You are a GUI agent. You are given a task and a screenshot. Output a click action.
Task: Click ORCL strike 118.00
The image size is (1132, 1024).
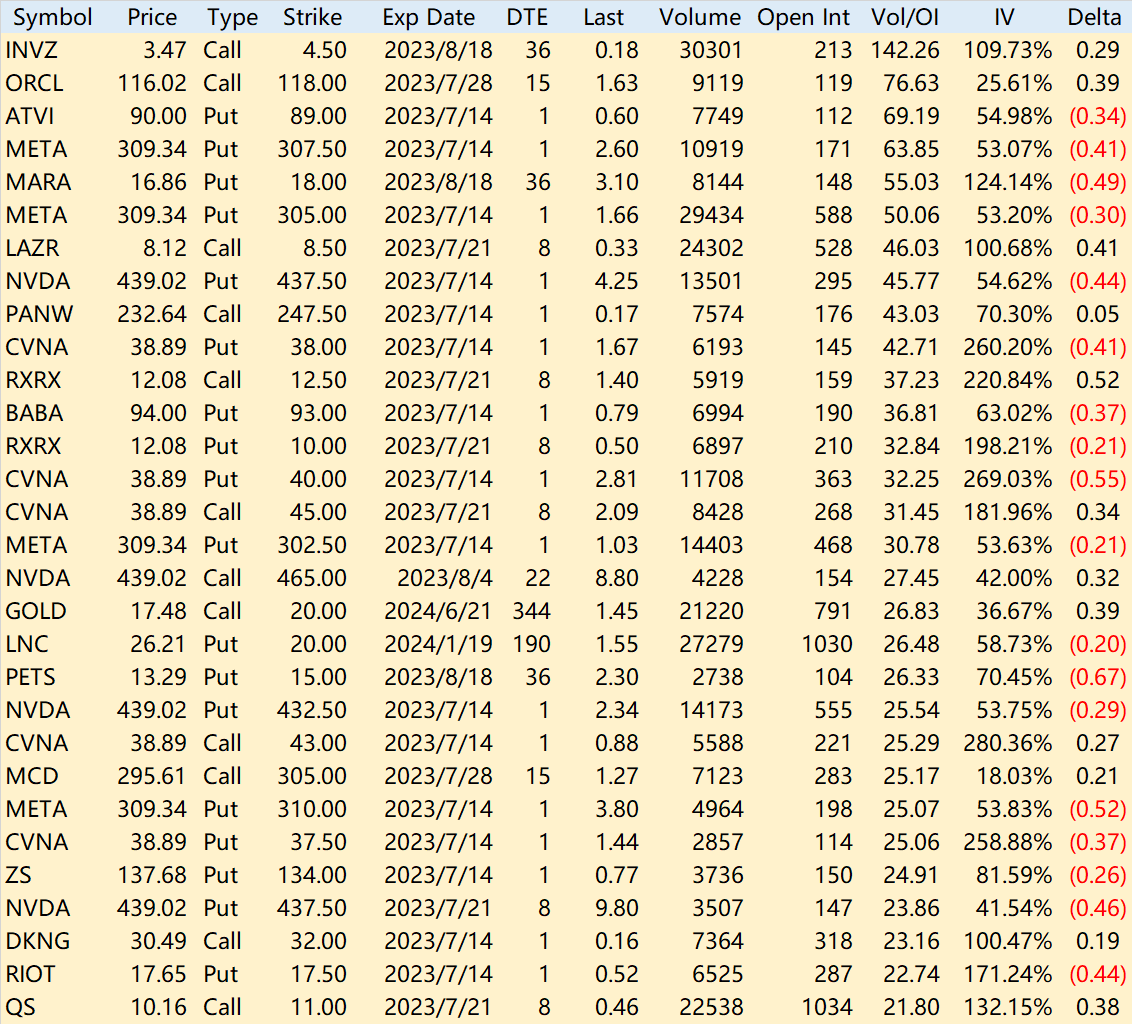(x=313, y=83)
